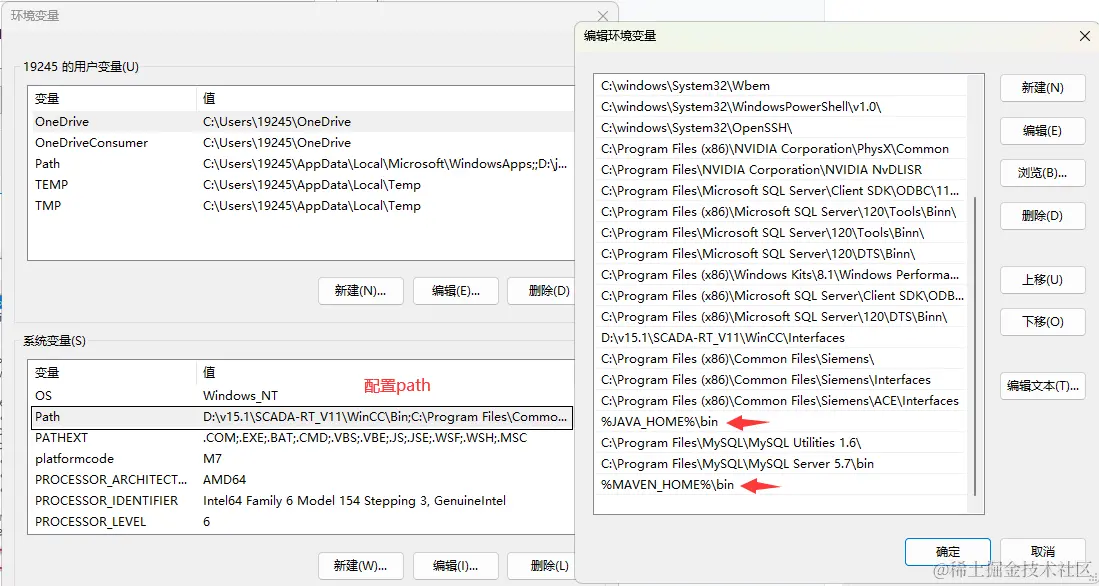This screenshot has height=586, width=1099.
Task: Select the PROCESSOR_ARCHITECT... system variable row
Action: point(301,480)
